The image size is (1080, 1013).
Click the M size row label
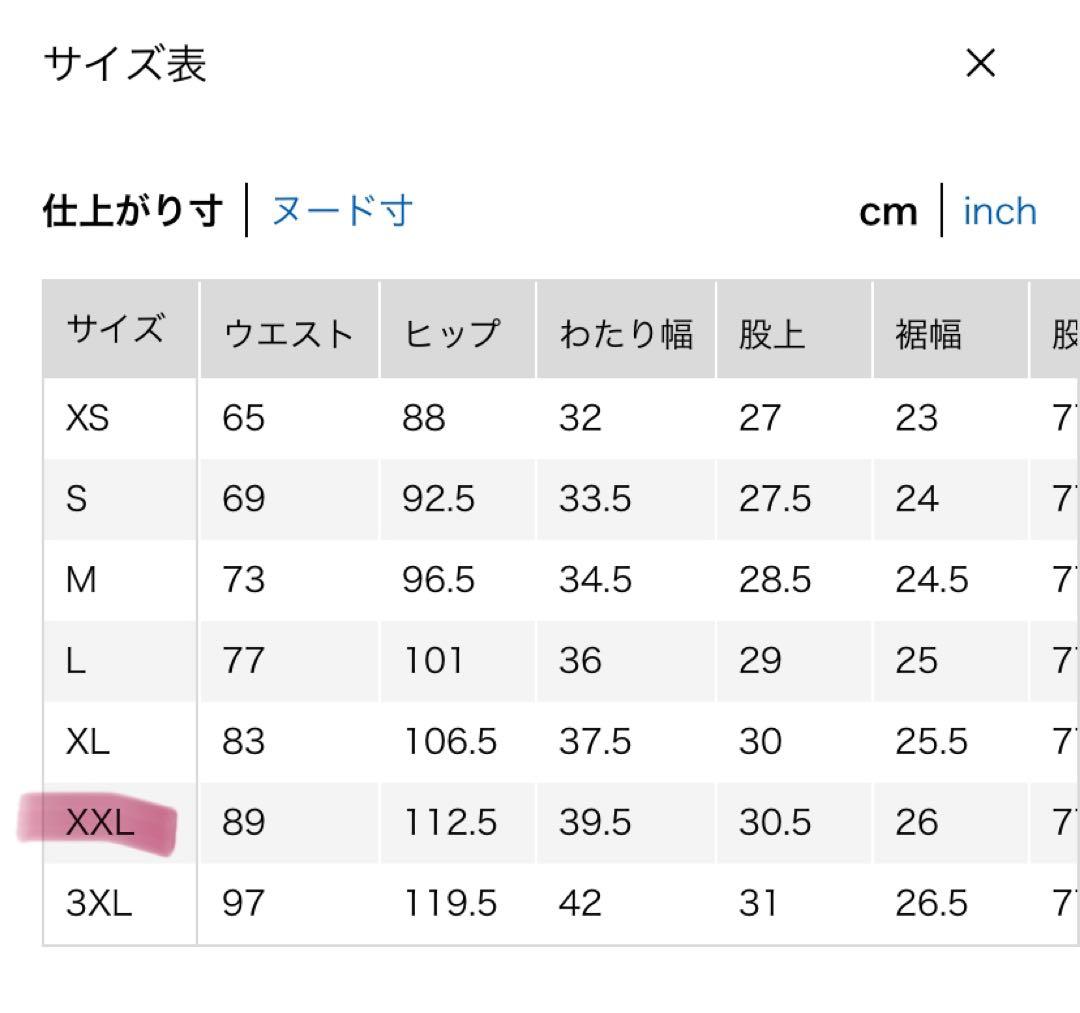80,580
